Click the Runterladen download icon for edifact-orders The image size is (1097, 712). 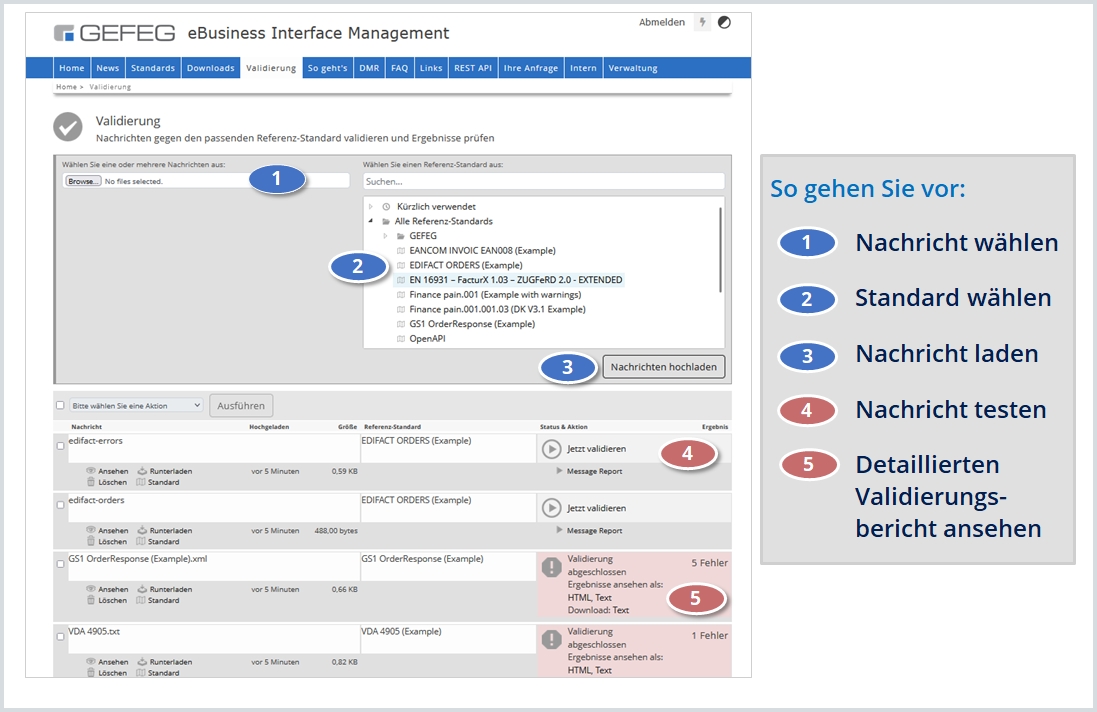141,531
